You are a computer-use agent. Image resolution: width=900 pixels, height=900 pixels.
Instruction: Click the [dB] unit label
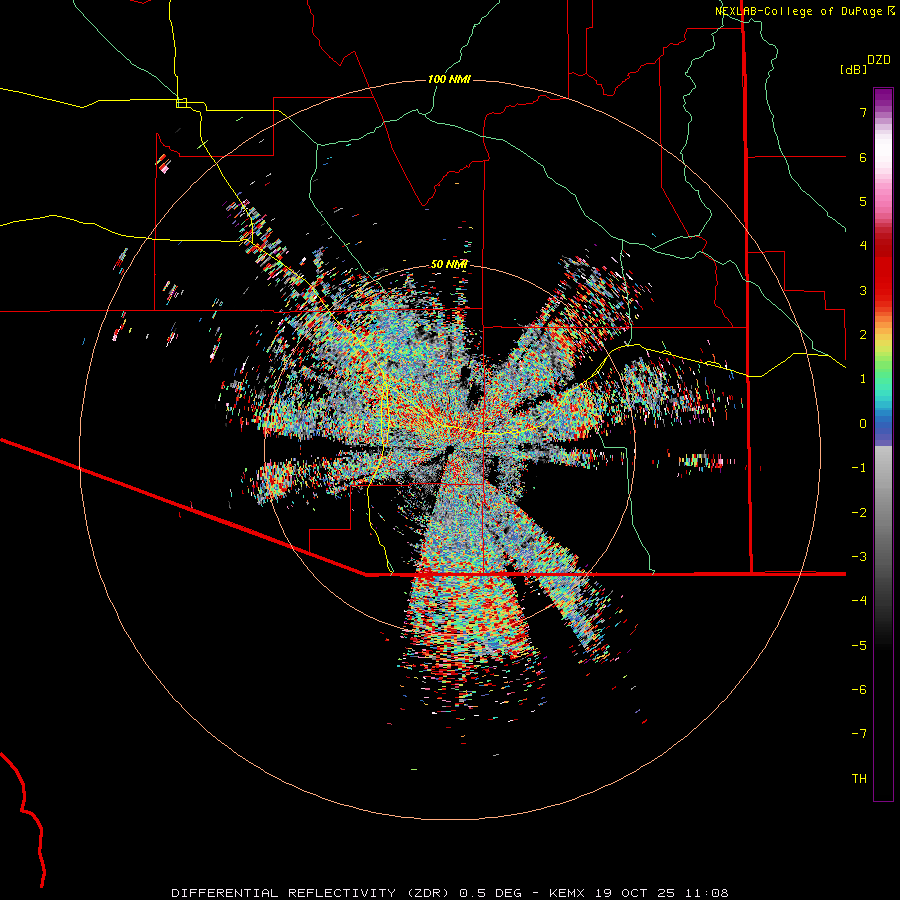[x=854, y=69]
